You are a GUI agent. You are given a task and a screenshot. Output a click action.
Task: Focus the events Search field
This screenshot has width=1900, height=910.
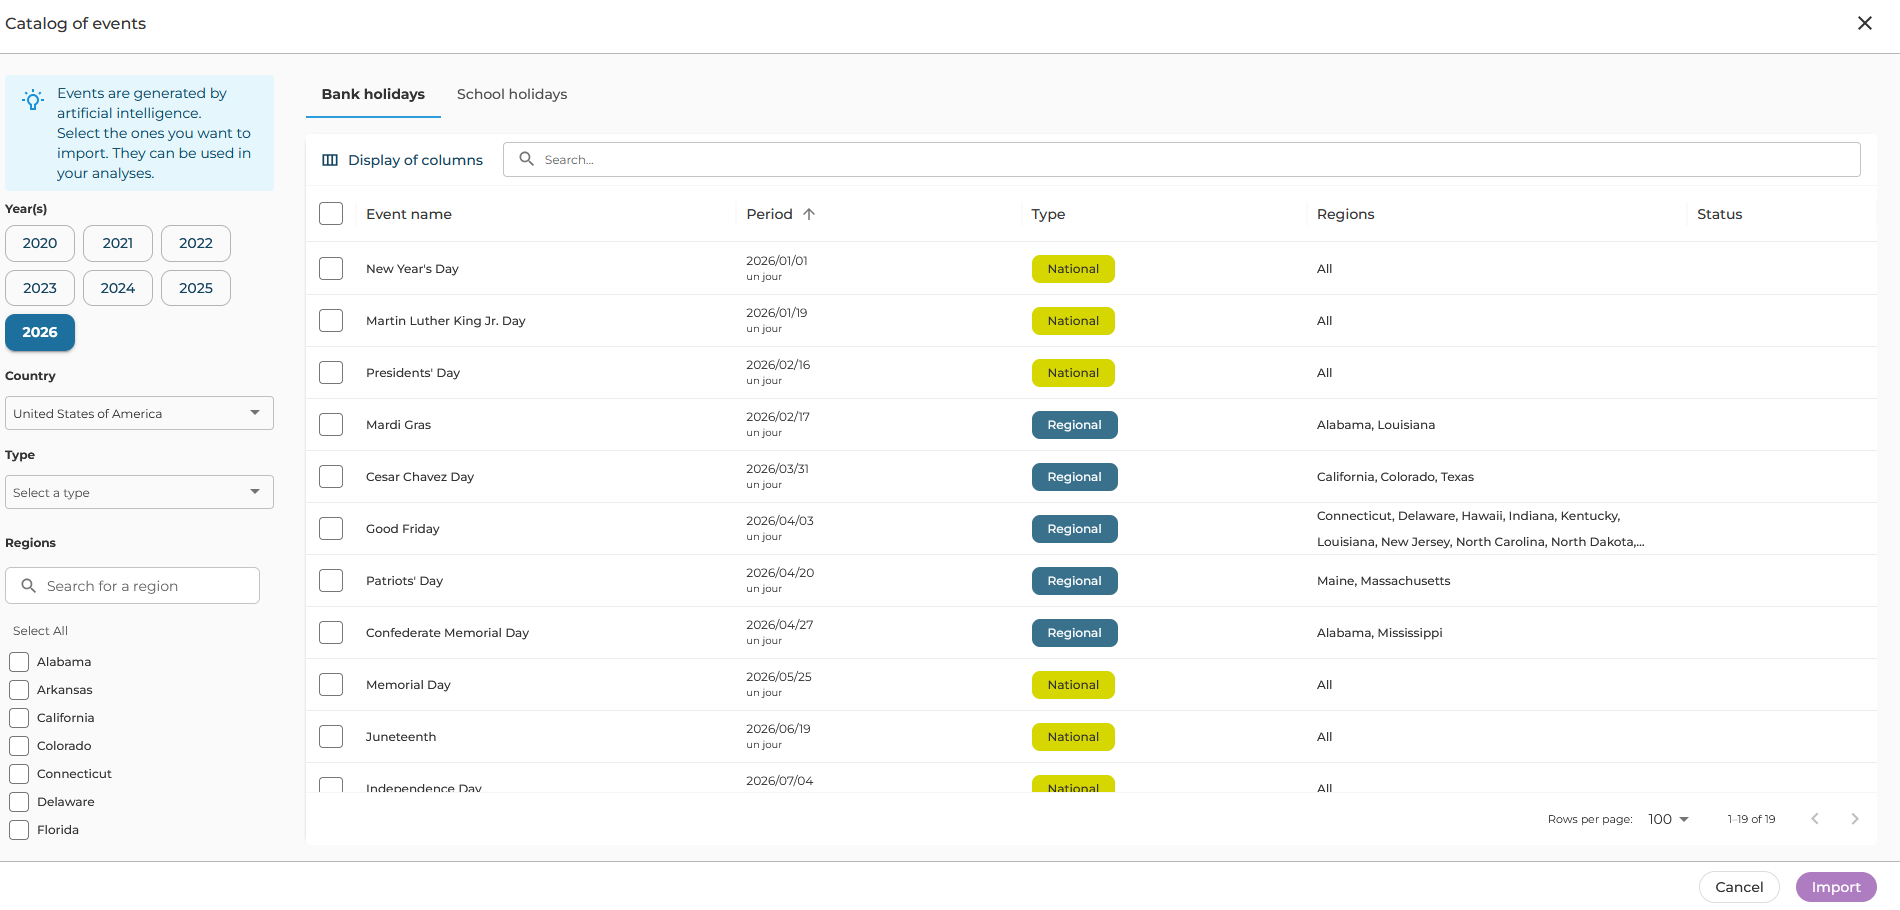[1181, 160]
